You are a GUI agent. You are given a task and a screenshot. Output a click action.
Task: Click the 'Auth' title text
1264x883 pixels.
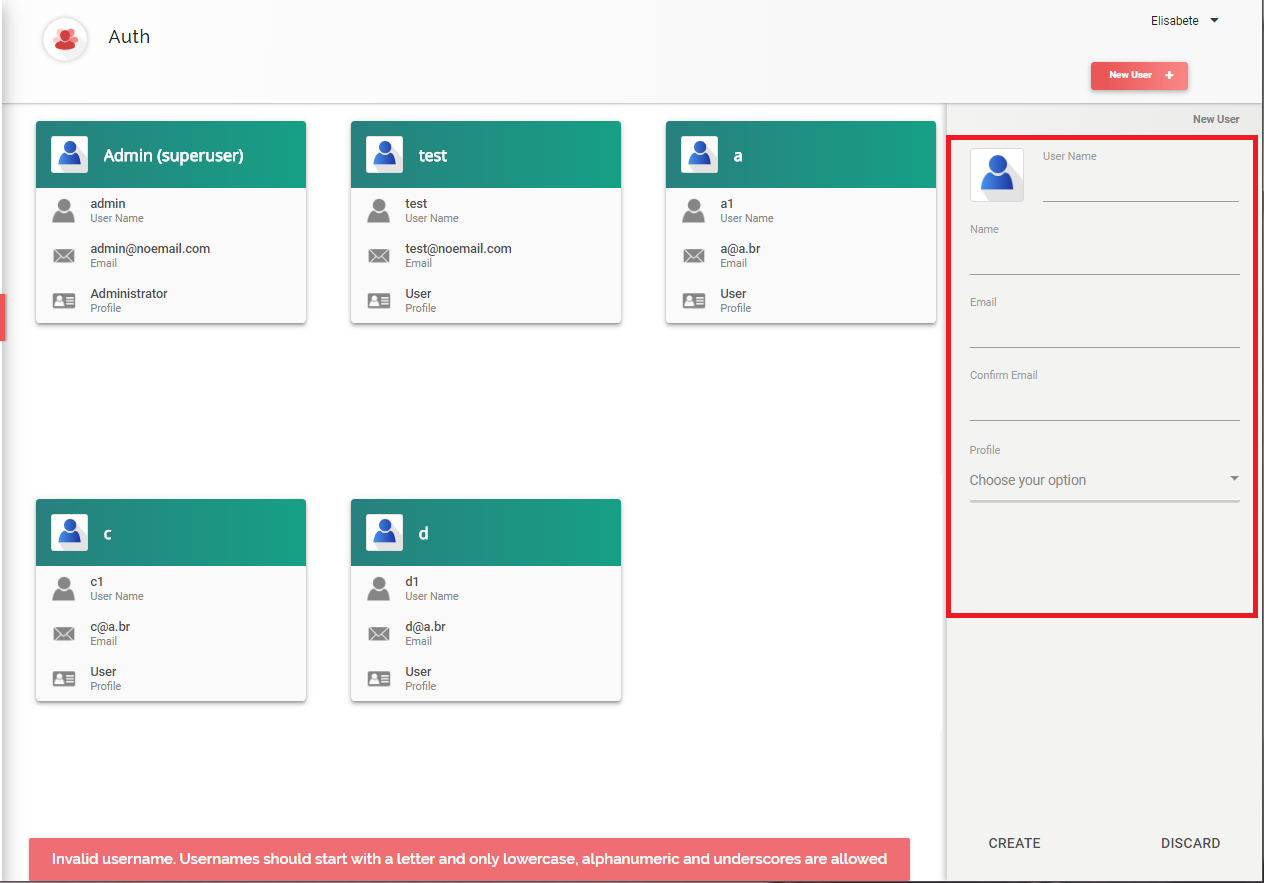129,37
